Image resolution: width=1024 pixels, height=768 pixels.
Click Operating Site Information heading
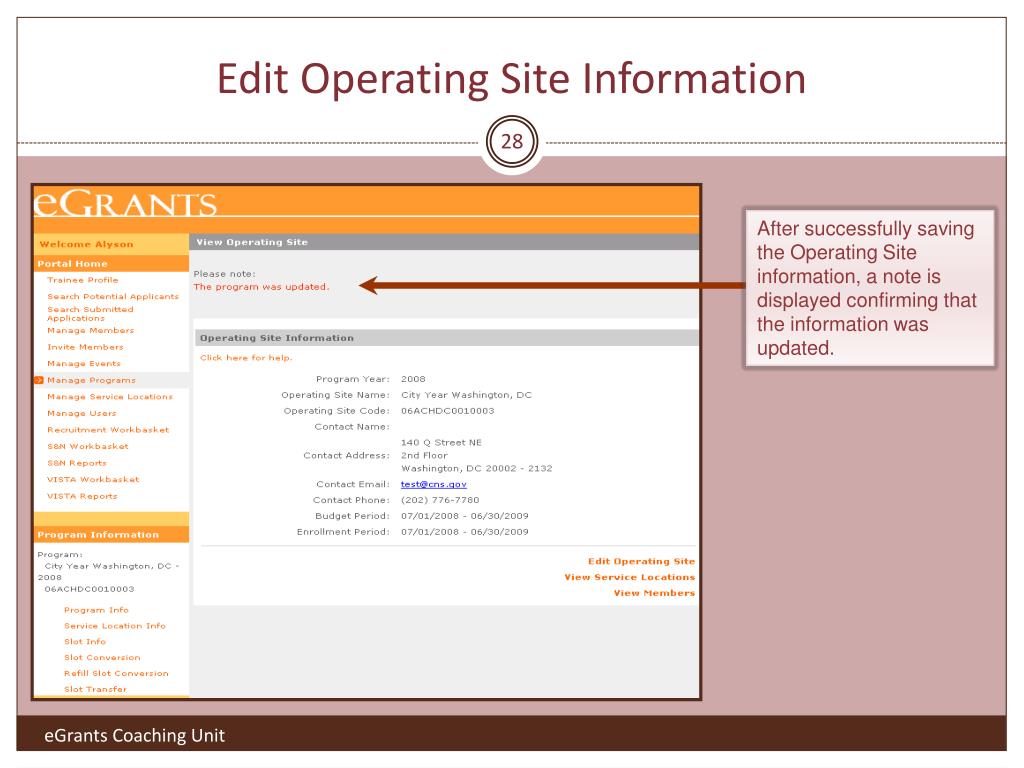277,338
